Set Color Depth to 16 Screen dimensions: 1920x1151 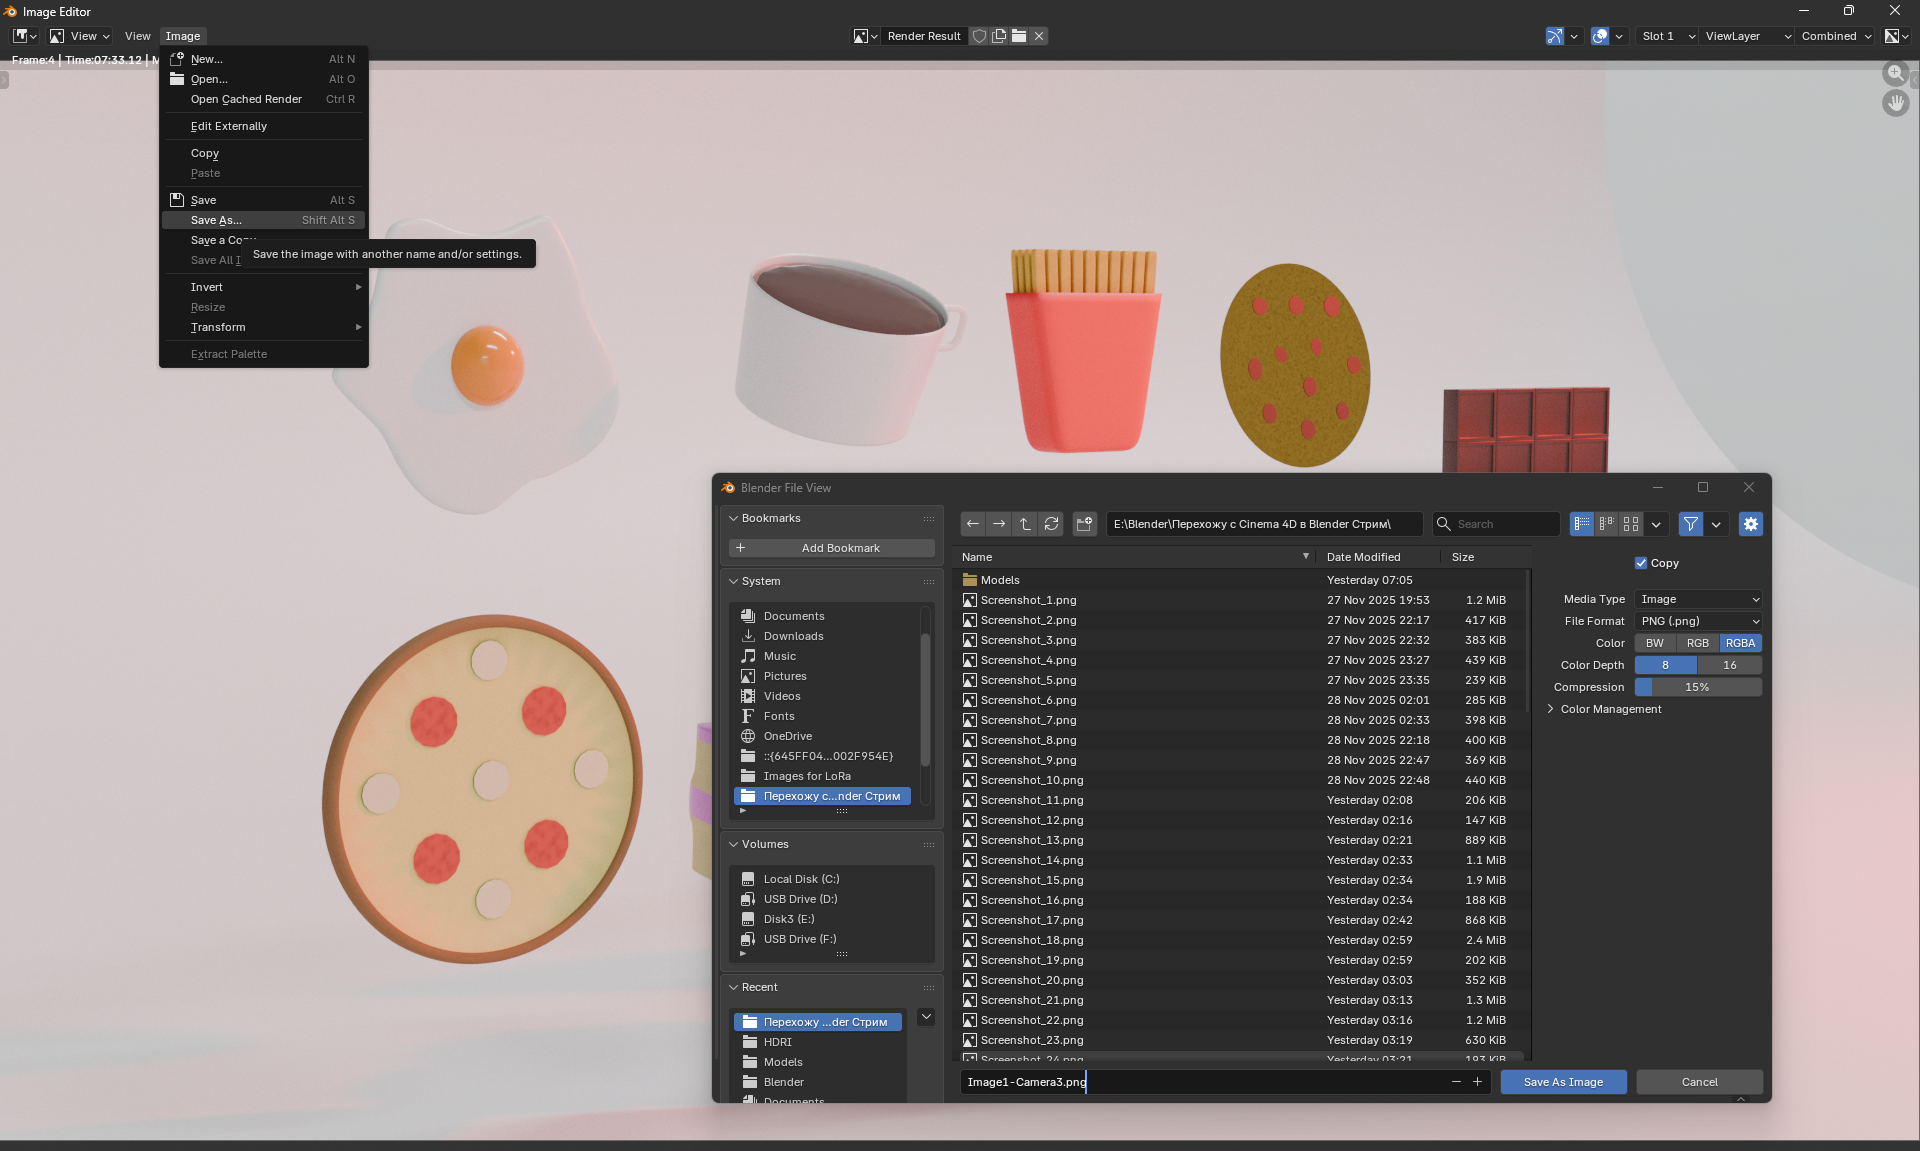[1729, 665]
